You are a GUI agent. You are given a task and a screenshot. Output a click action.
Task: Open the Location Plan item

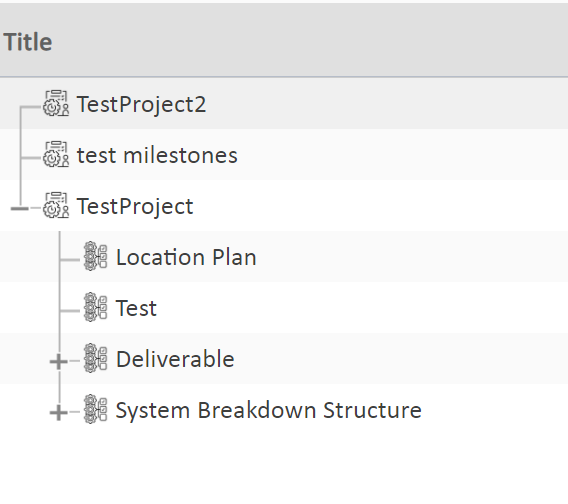[x=186, y=257]
